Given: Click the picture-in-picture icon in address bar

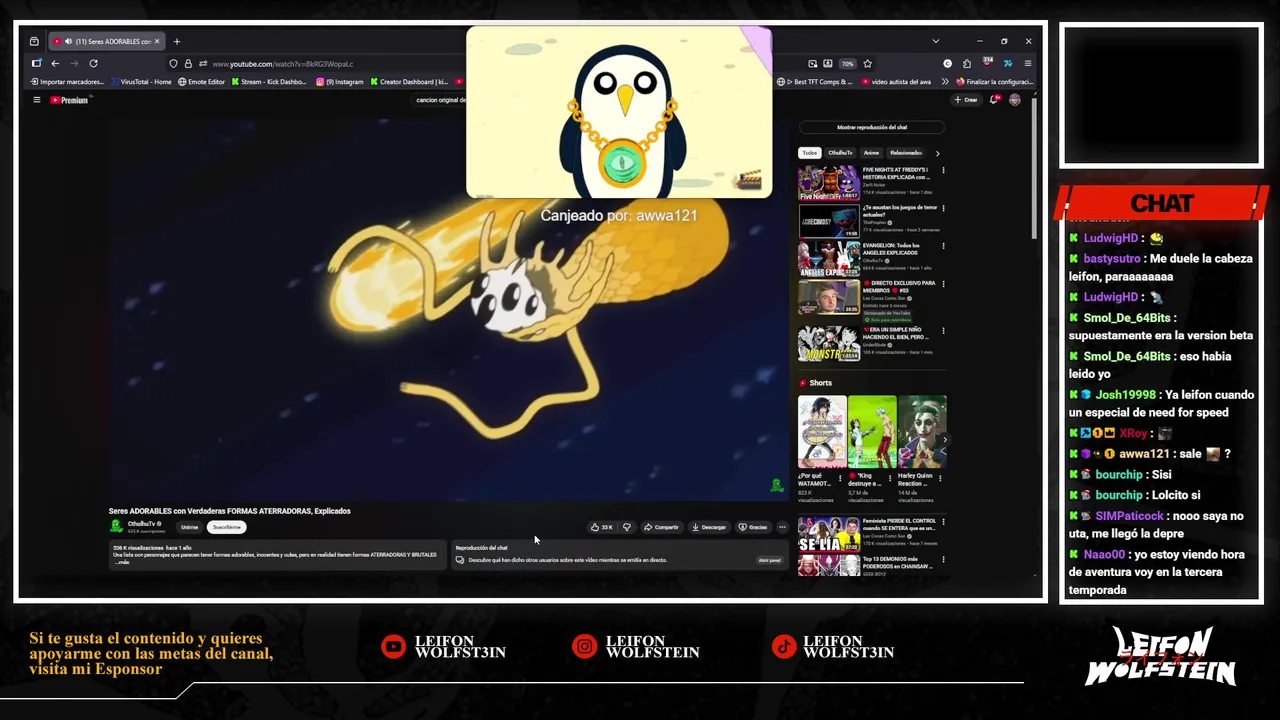Looking at the screenshot, I should pyautogui.click(x=813, y=64).
